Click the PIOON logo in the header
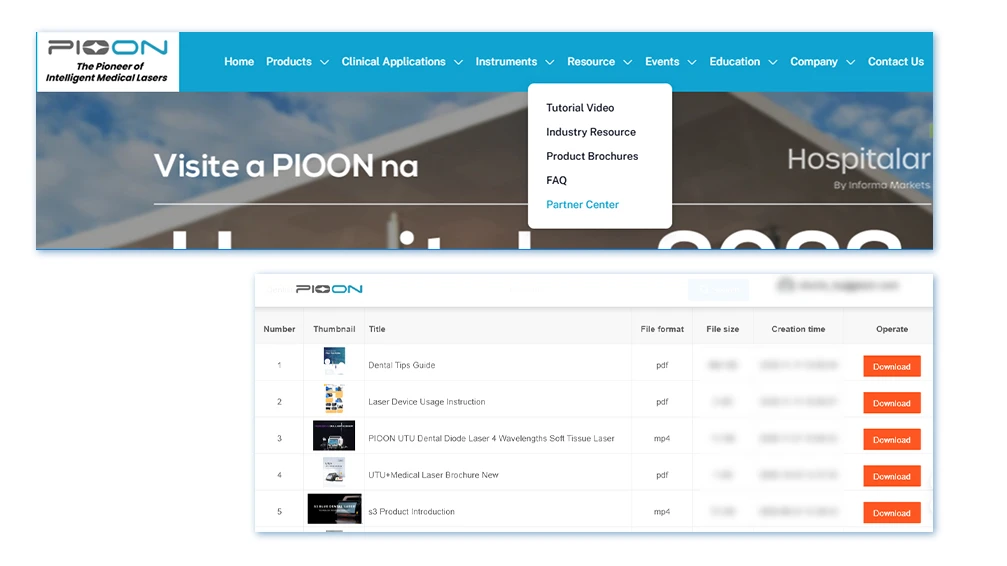This screenshot has width=1007, height=566. [x=108, y=61]
